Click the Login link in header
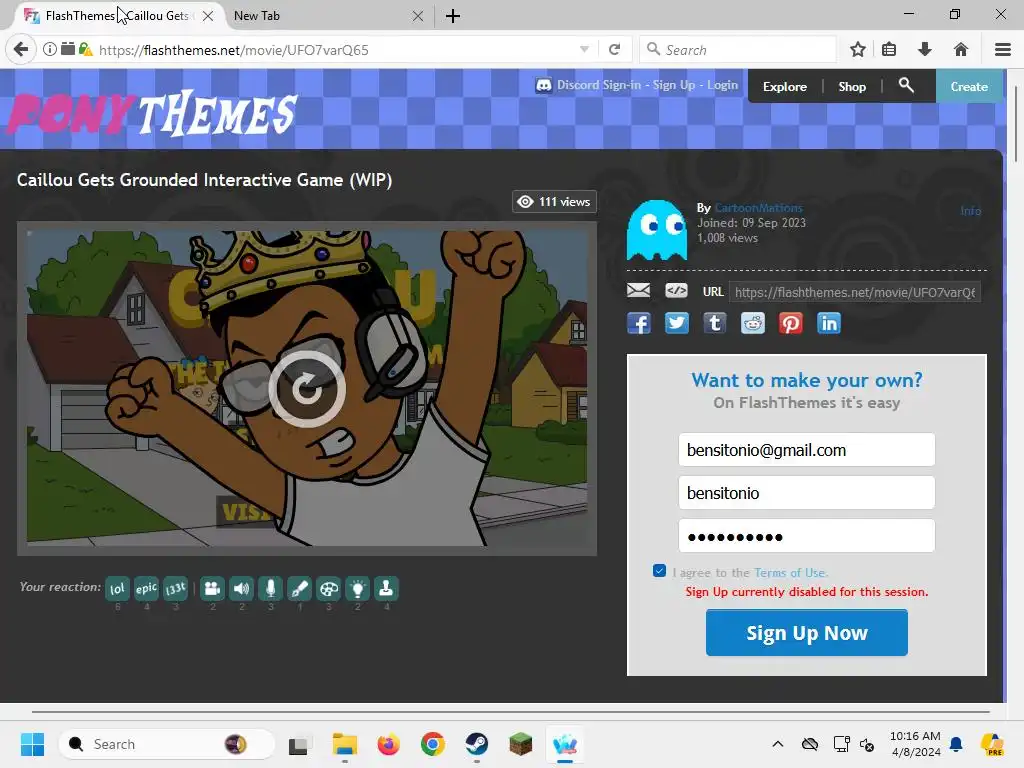1024x768 pixels. (x=722, y=85)
